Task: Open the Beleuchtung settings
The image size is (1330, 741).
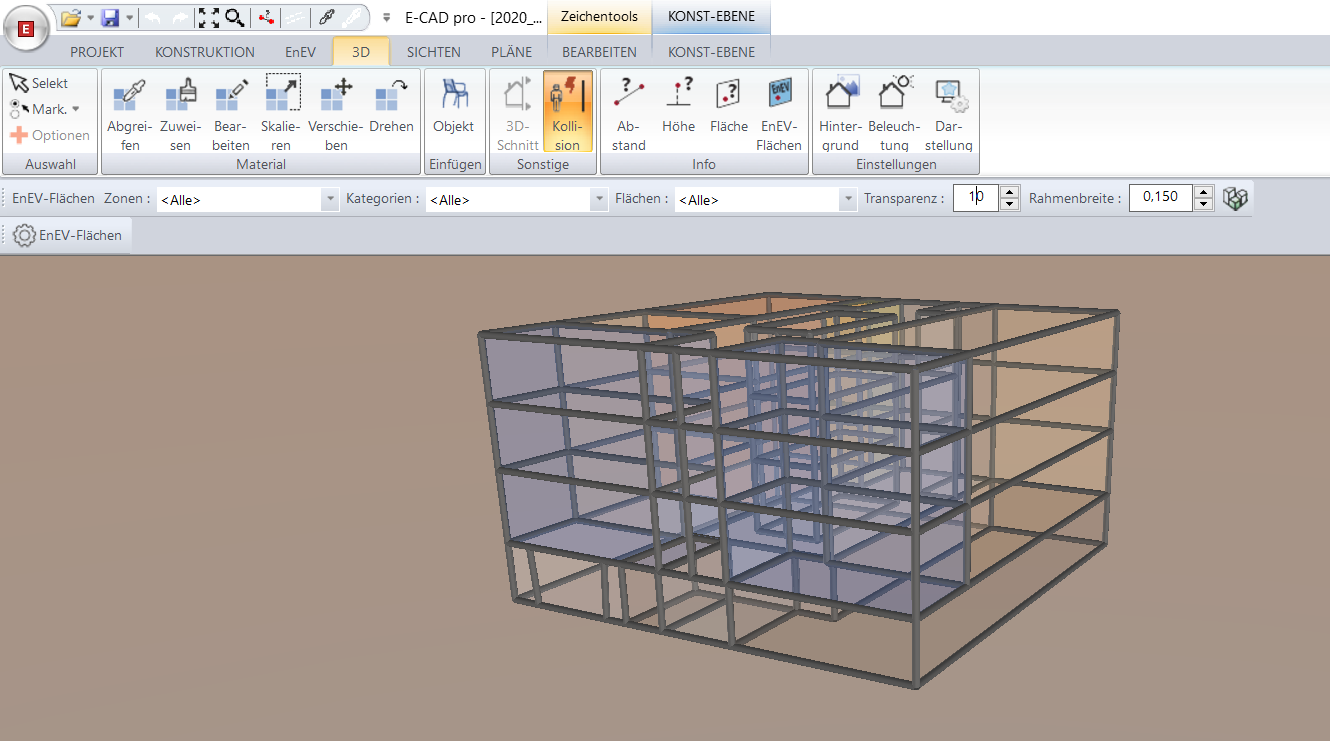Action: [893, 110]
